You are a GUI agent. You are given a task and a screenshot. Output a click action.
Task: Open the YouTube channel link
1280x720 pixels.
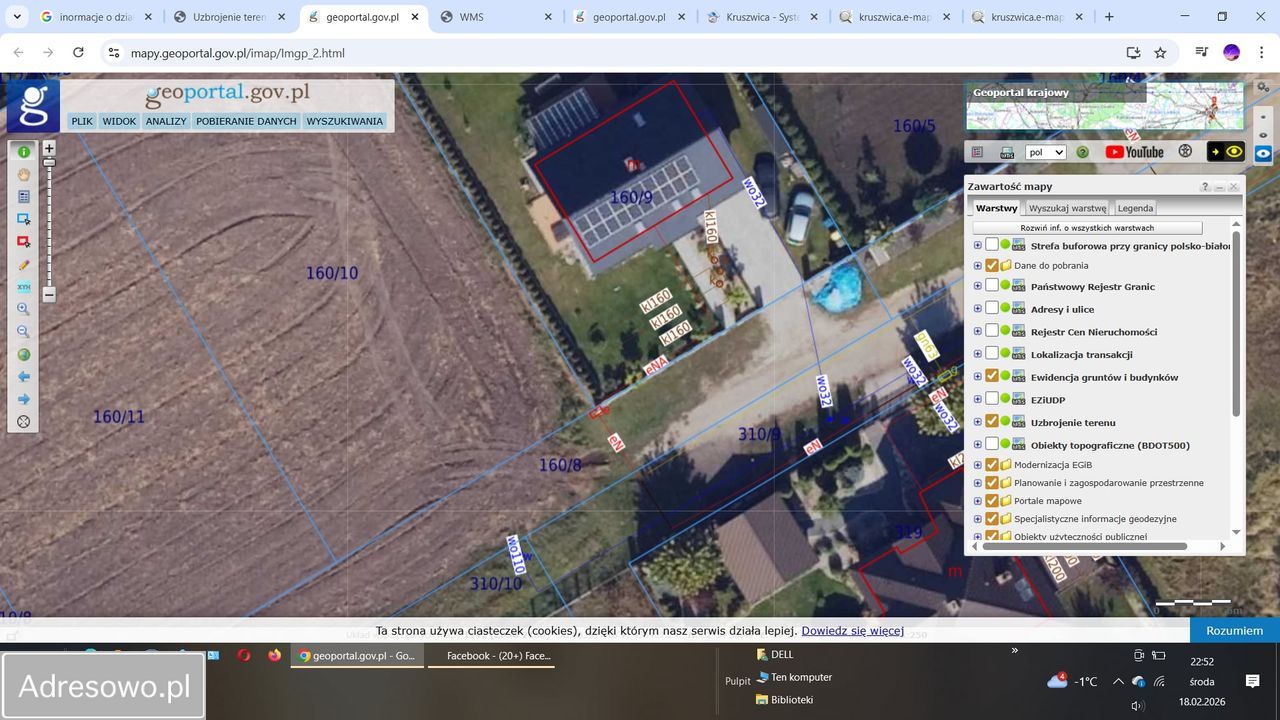(1135, 152)
